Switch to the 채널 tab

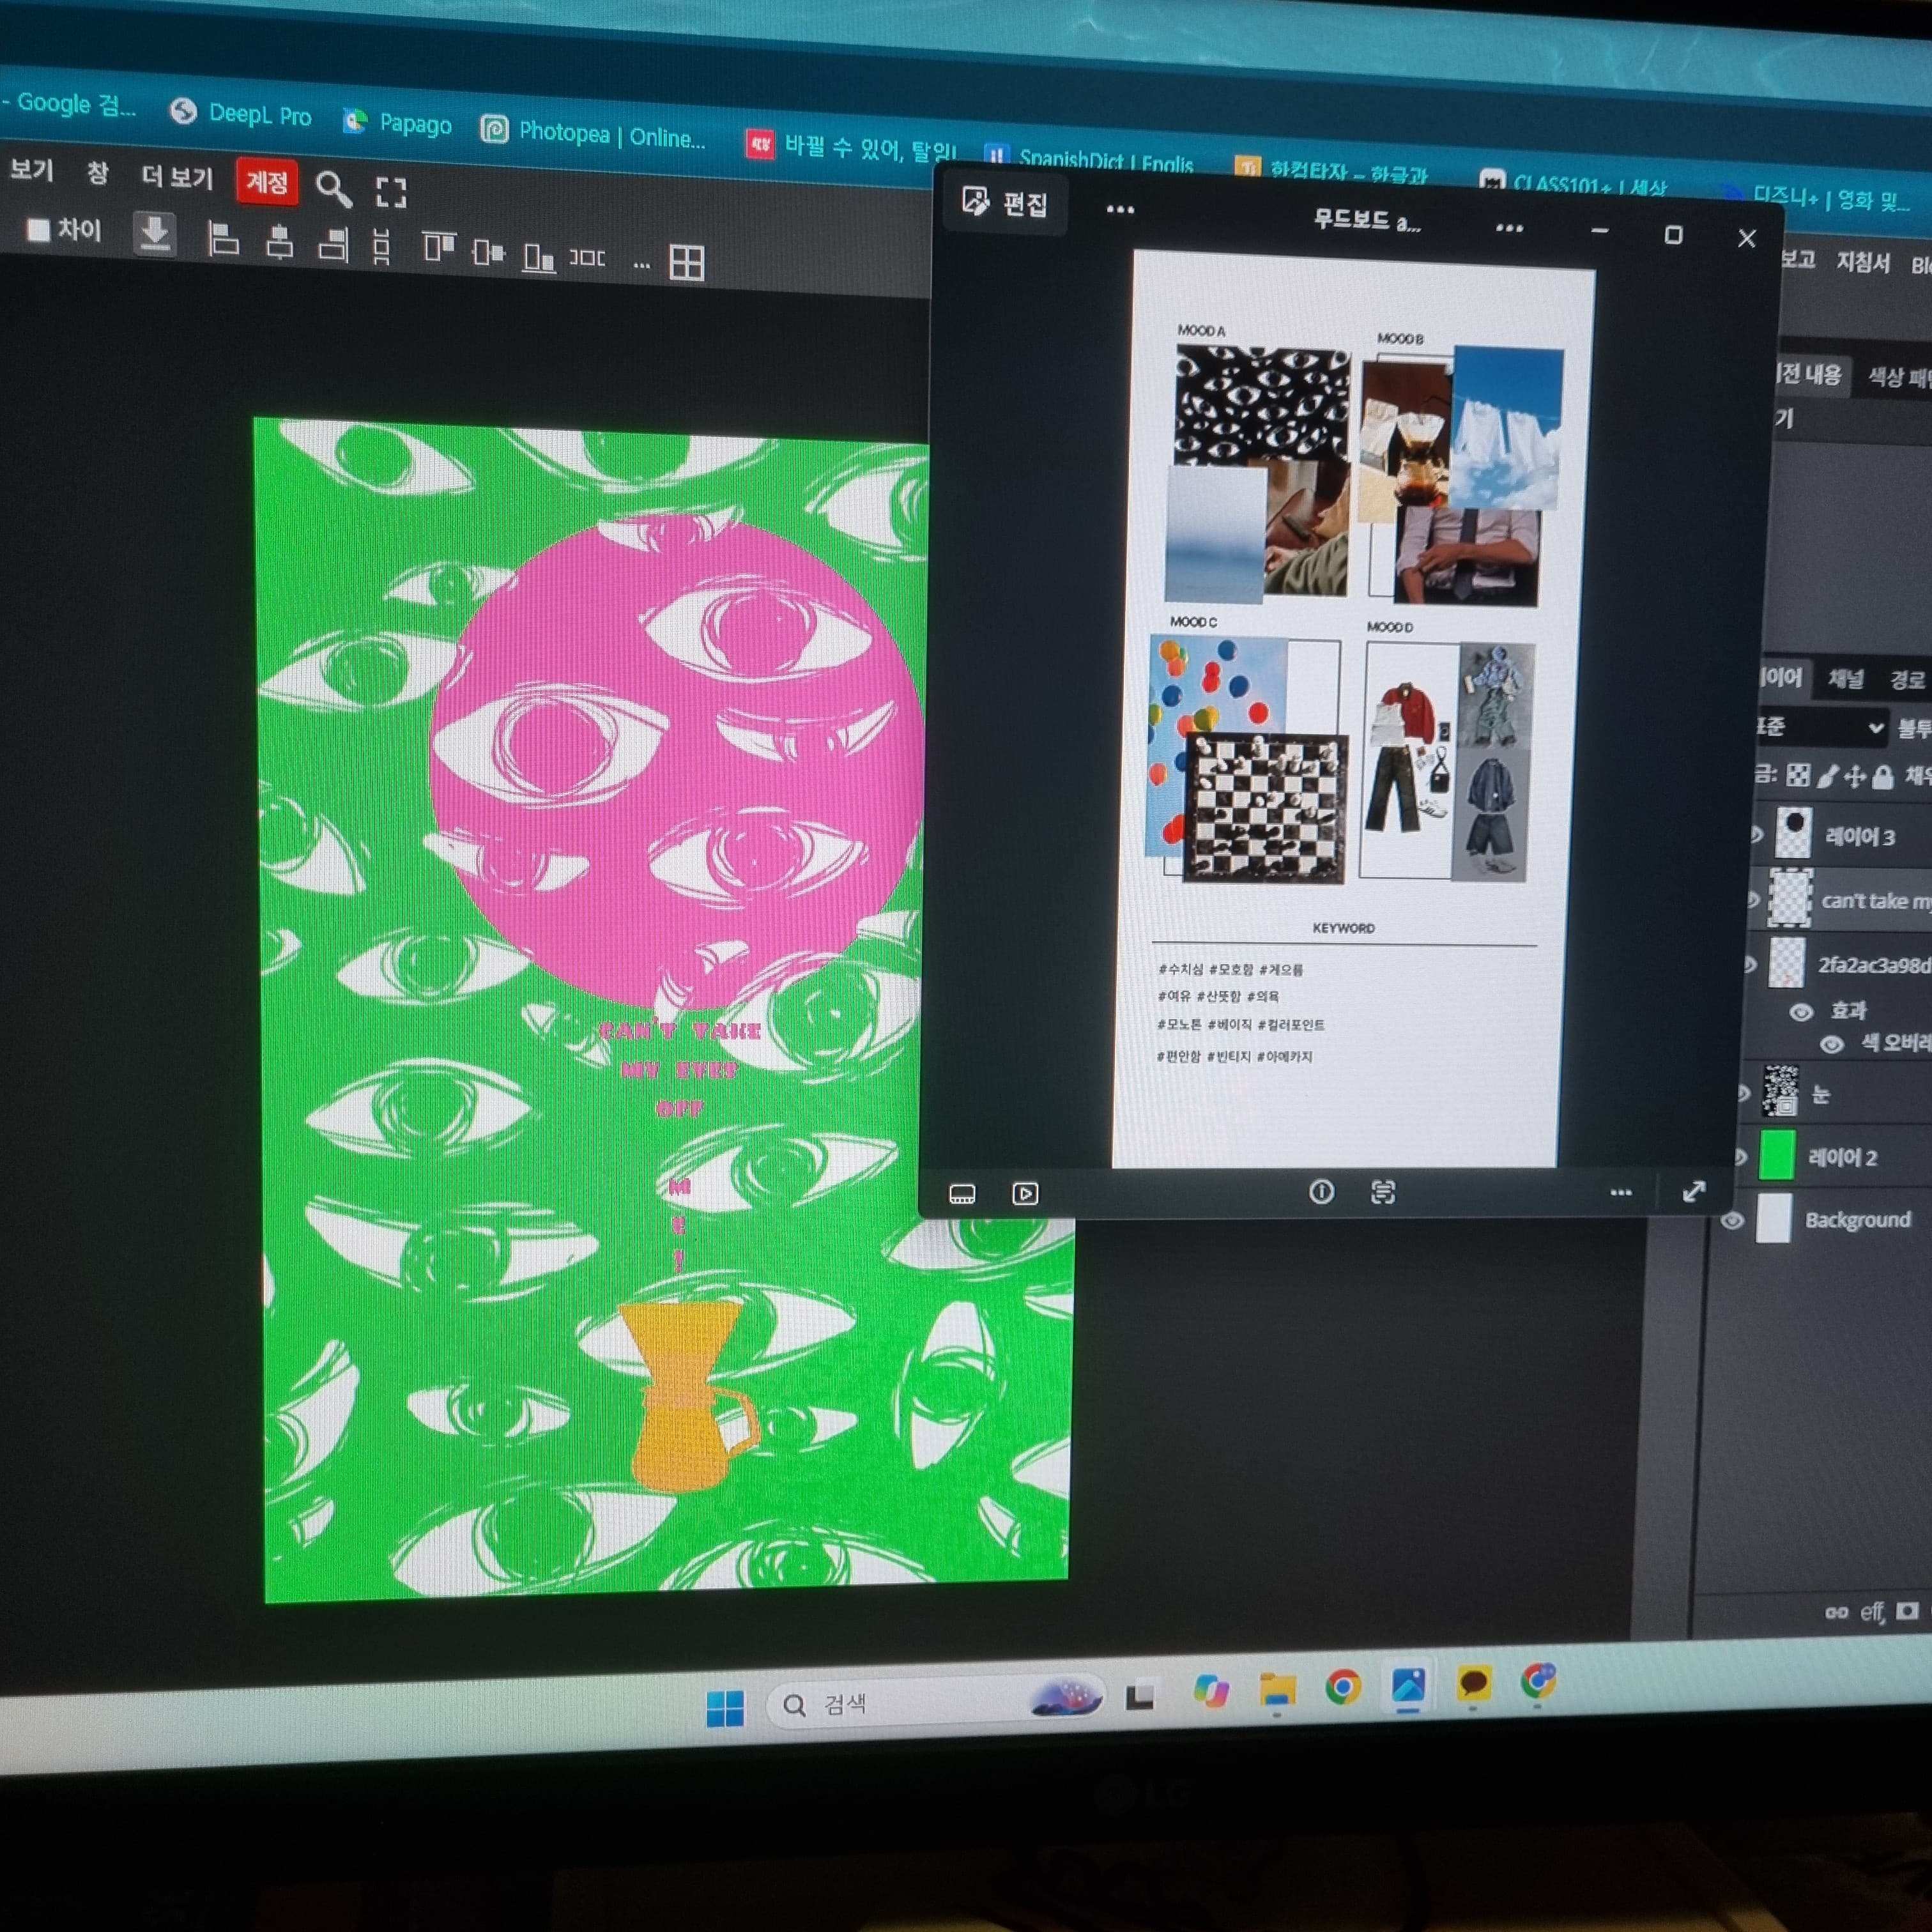coord(1846,679)
